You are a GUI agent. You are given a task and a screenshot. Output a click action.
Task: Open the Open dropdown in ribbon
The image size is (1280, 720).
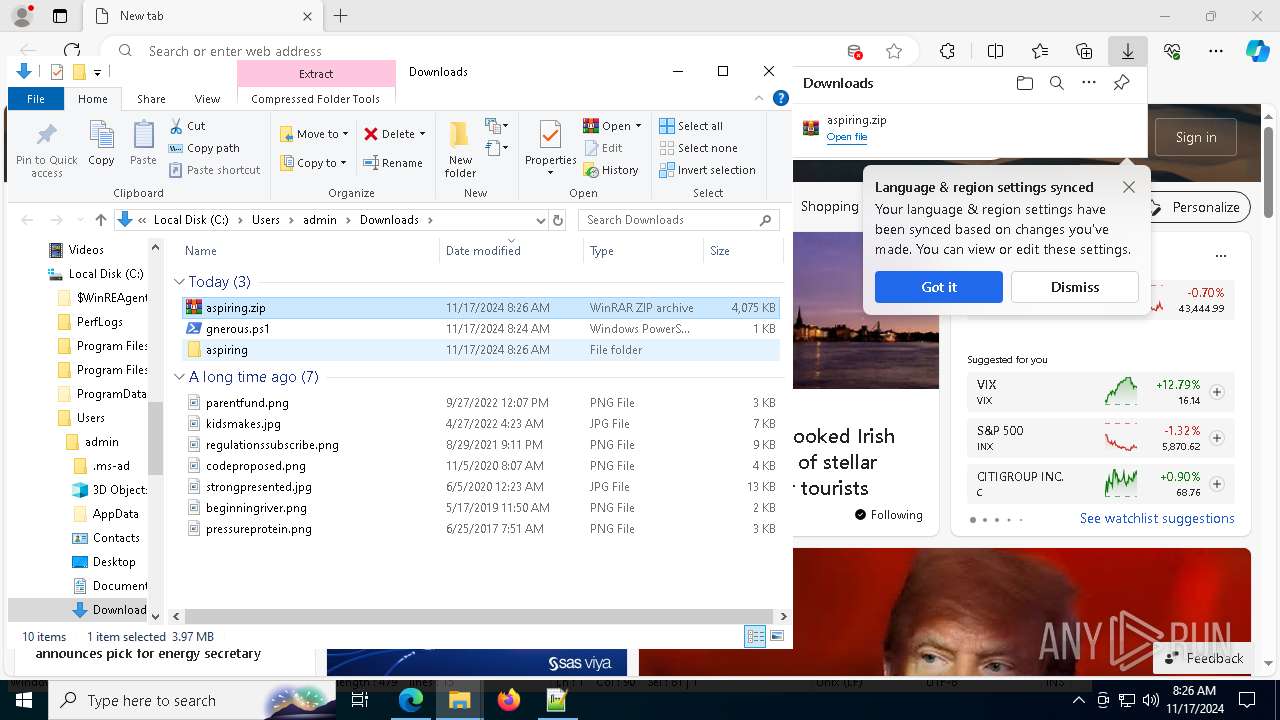pyautogui.click(x=612, y=126)
